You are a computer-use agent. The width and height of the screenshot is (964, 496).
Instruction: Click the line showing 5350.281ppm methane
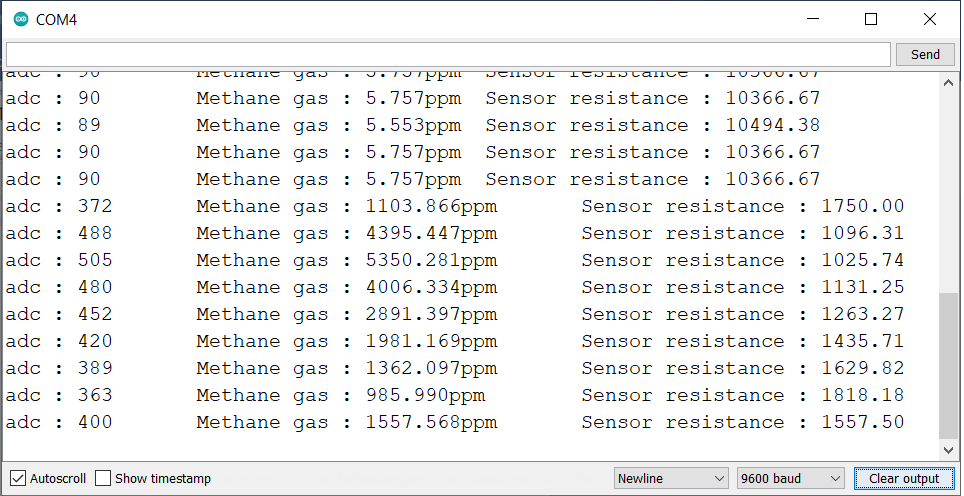[455, 260]
